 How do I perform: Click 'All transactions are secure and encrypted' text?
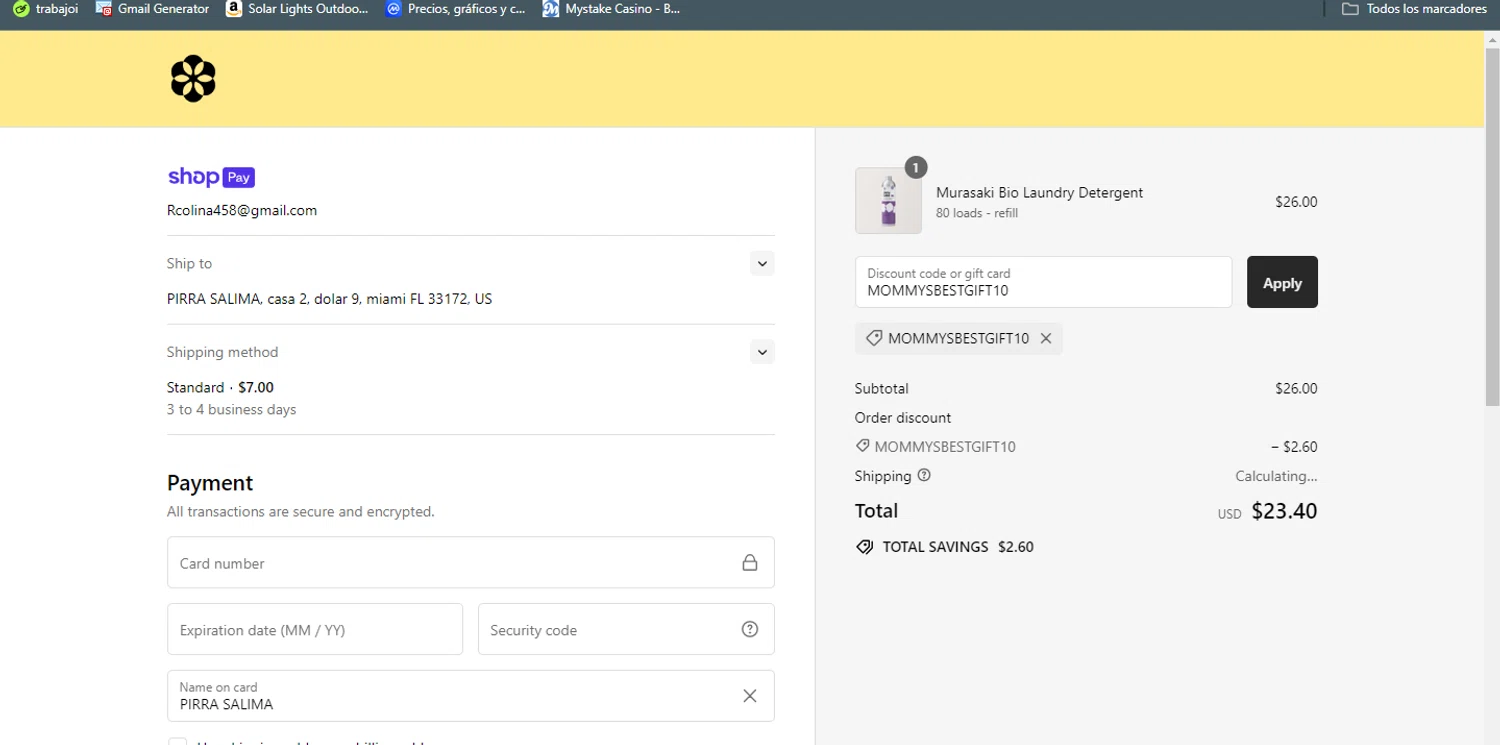pos(301,512)
